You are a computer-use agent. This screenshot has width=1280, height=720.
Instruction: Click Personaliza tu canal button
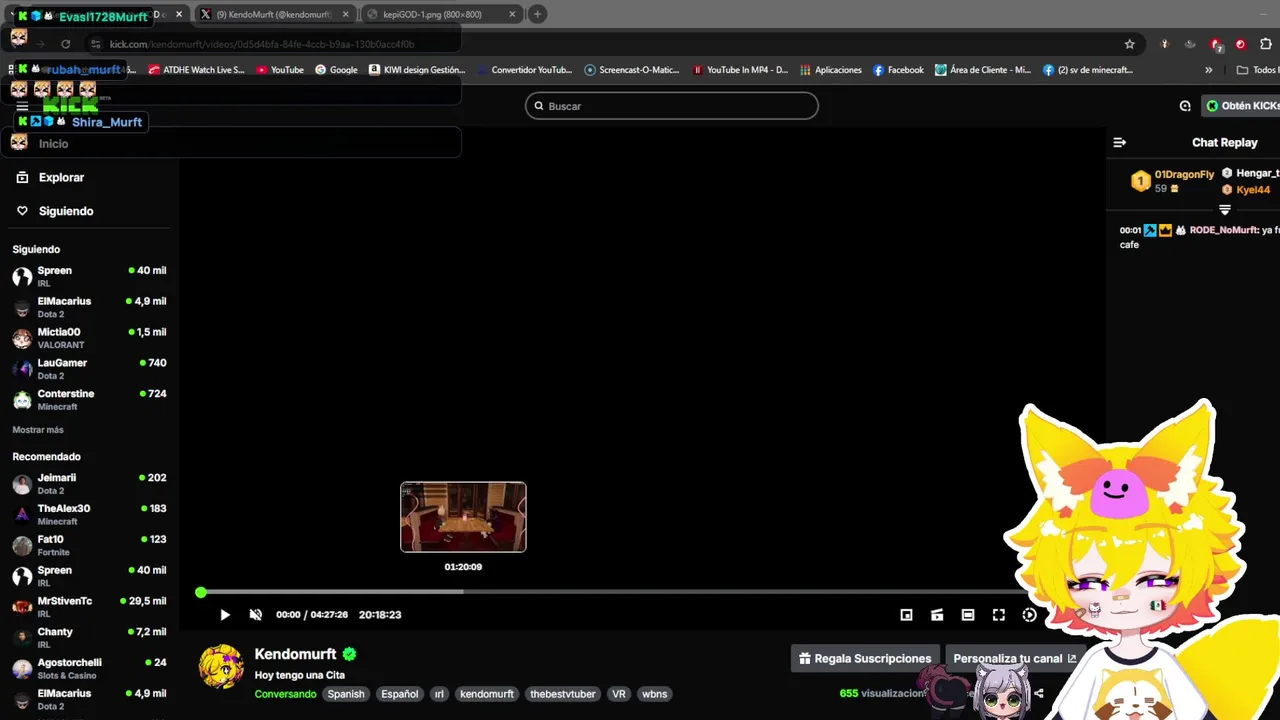(x=1014, y=658)
